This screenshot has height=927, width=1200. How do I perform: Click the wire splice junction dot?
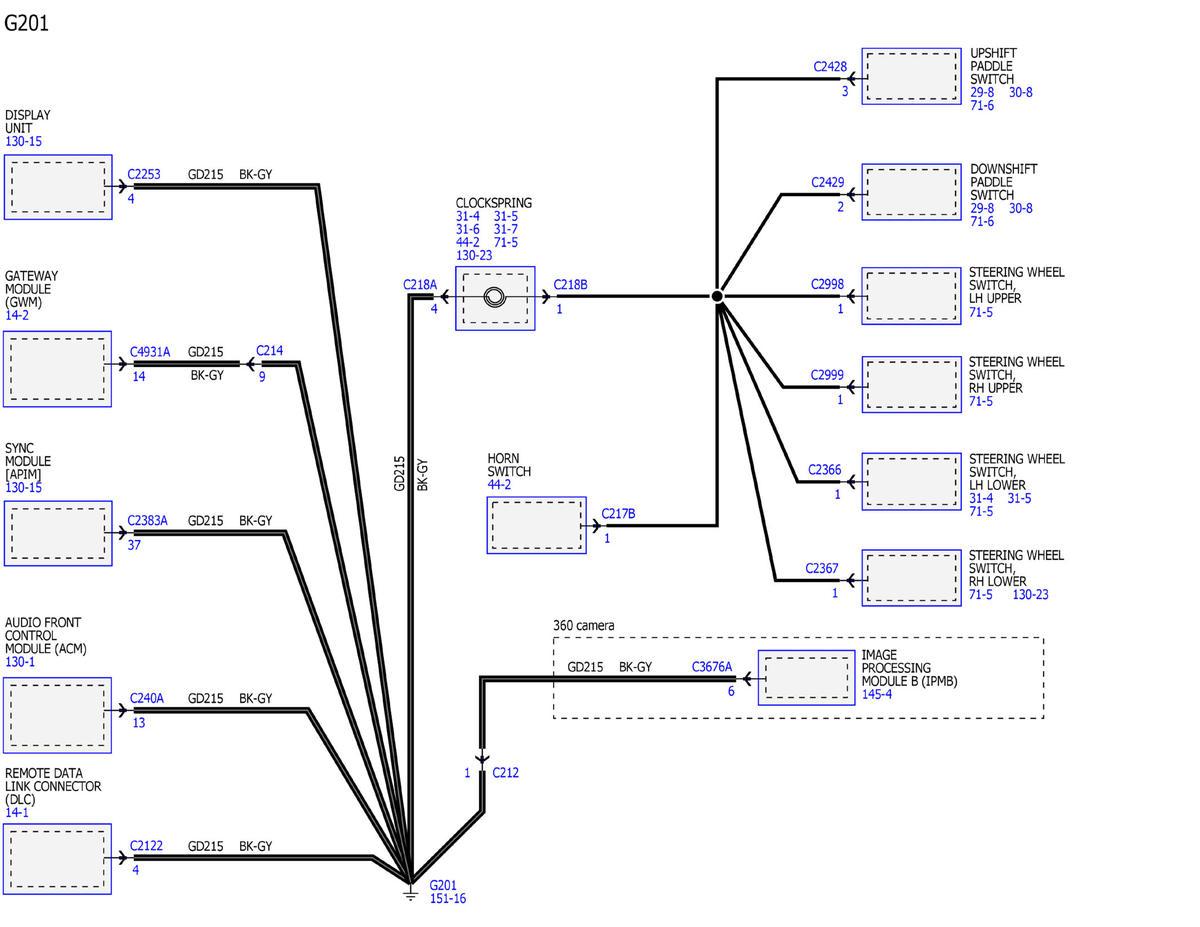[717, 297]
